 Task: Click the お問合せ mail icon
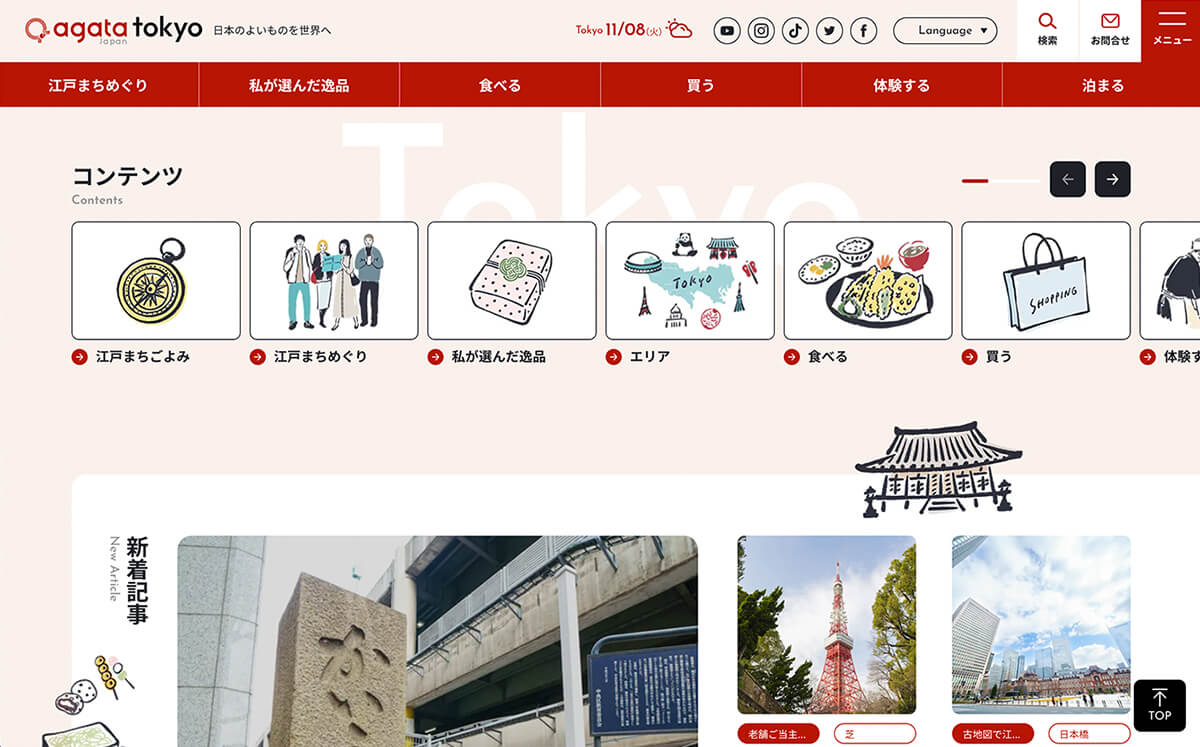(1110, 29)
